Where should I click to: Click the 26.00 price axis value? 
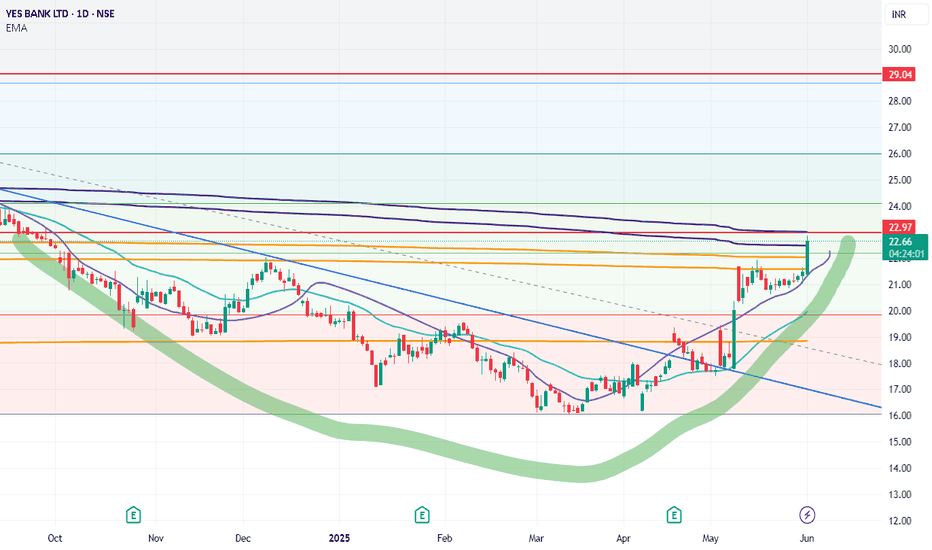[x=899, y=153]
